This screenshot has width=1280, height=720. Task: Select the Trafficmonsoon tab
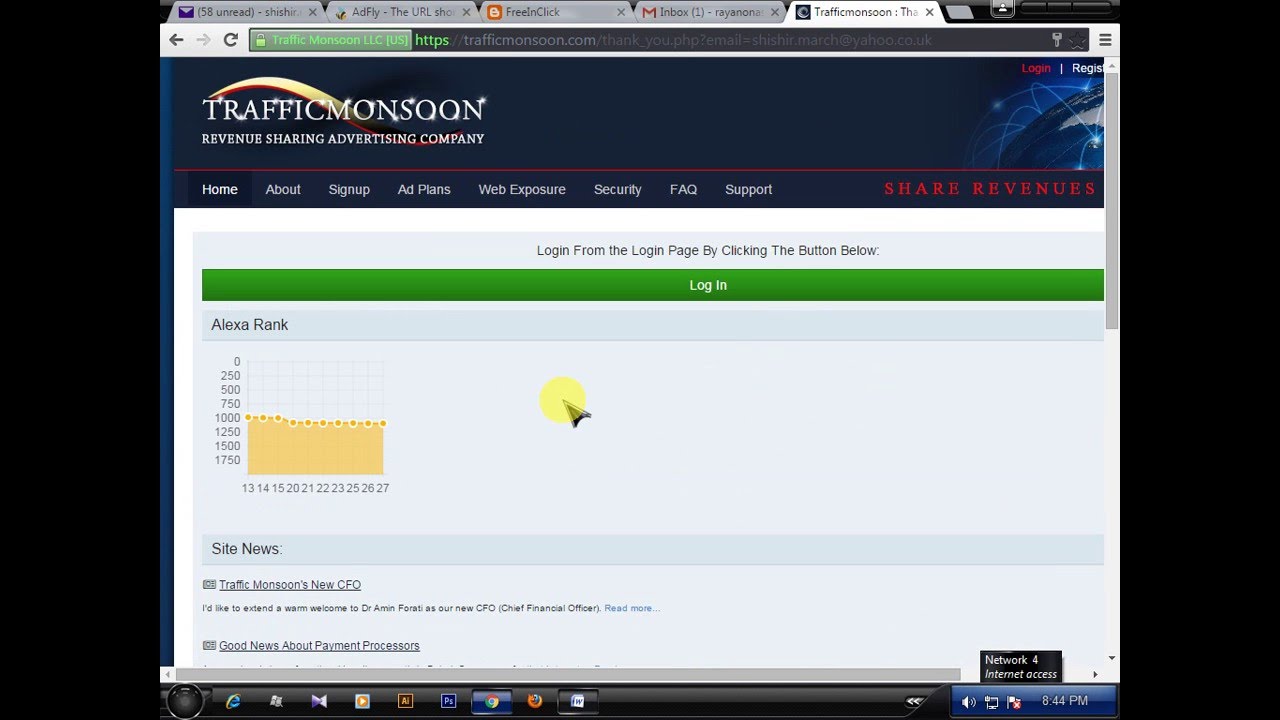click(863, 12)
